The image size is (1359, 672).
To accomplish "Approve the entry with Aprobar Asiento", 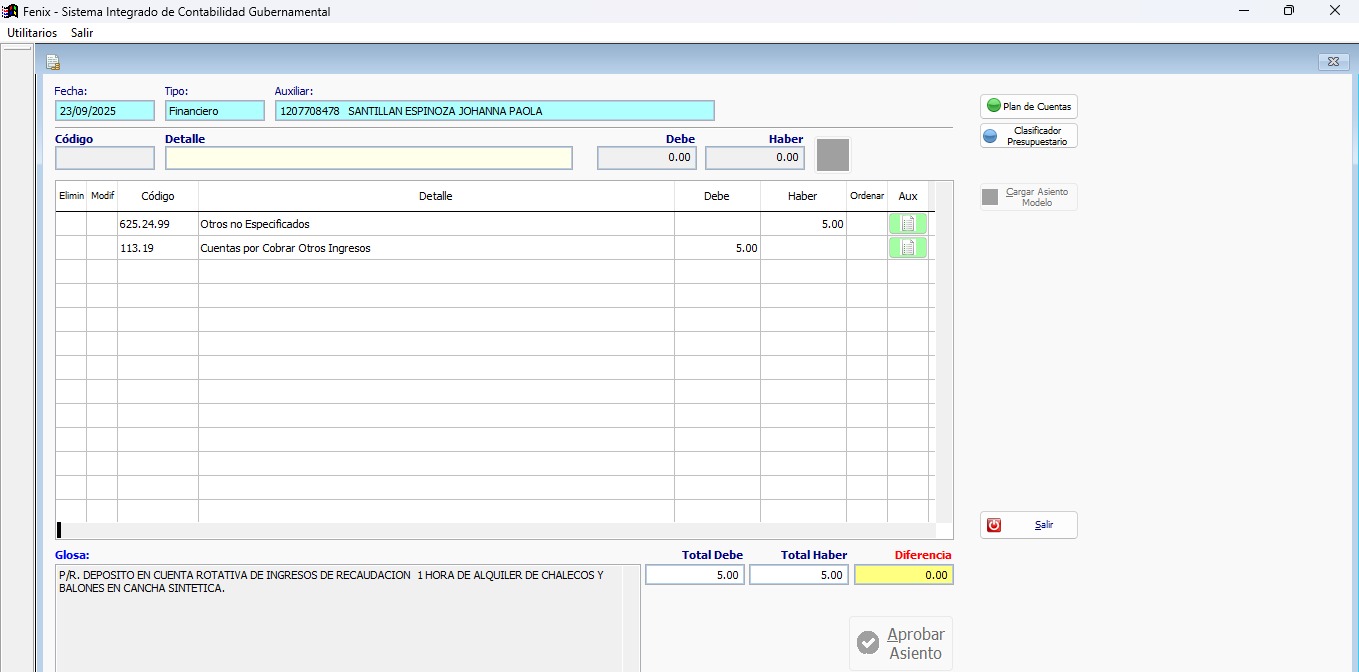I will tap(901, 643).
